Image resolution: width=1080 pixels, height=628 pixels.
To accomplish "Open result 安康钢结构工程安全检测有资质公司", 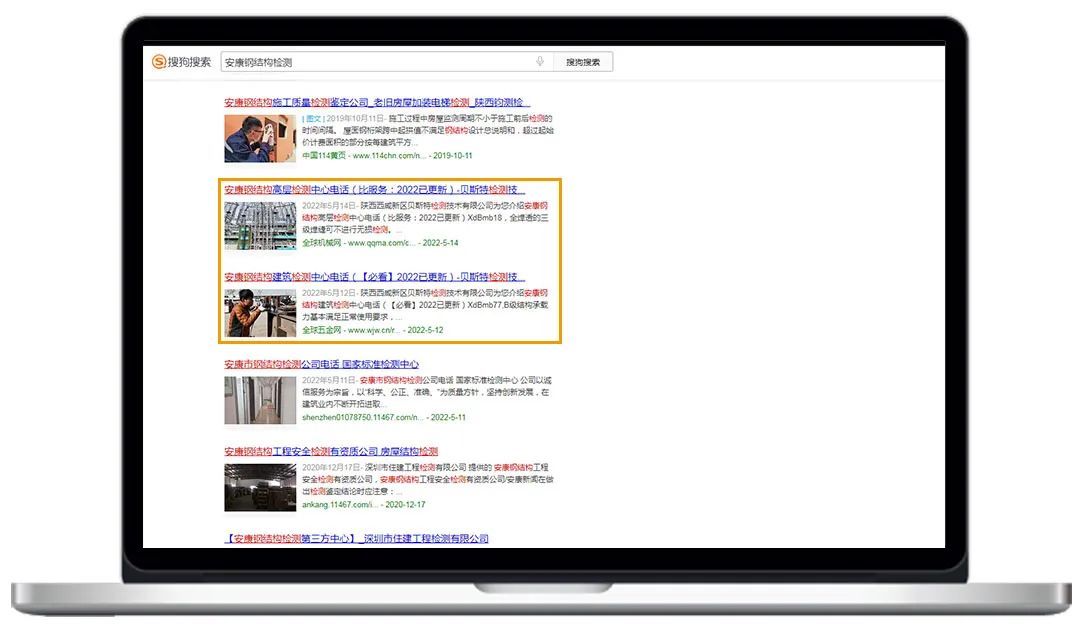I will 330,451.
